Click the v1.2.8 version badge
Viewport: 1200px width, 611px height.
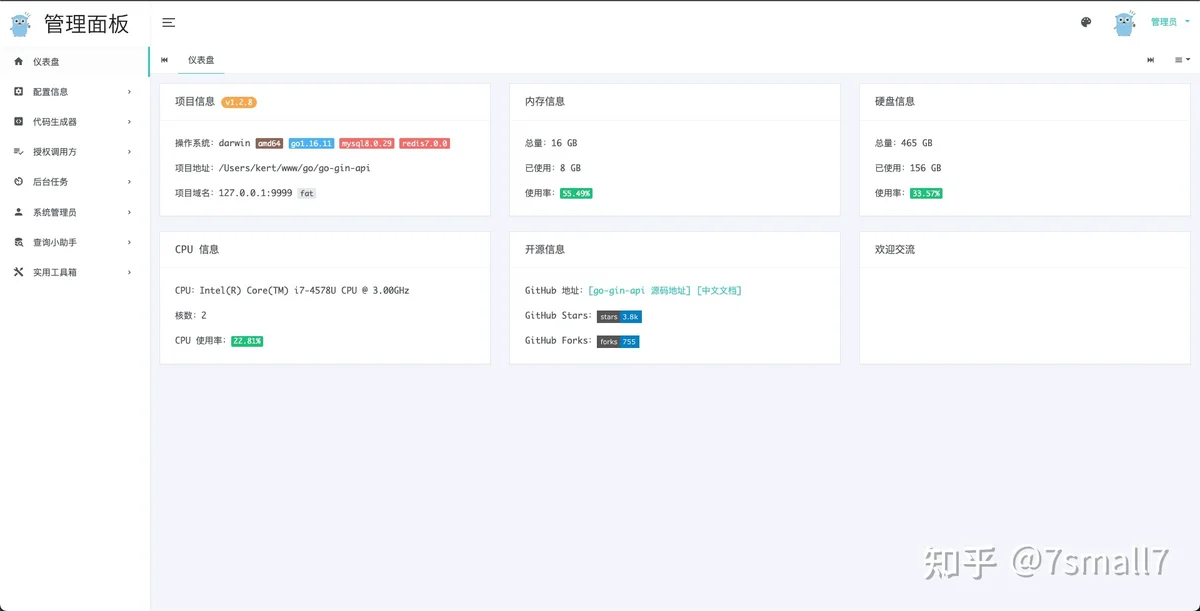point(239,101)
